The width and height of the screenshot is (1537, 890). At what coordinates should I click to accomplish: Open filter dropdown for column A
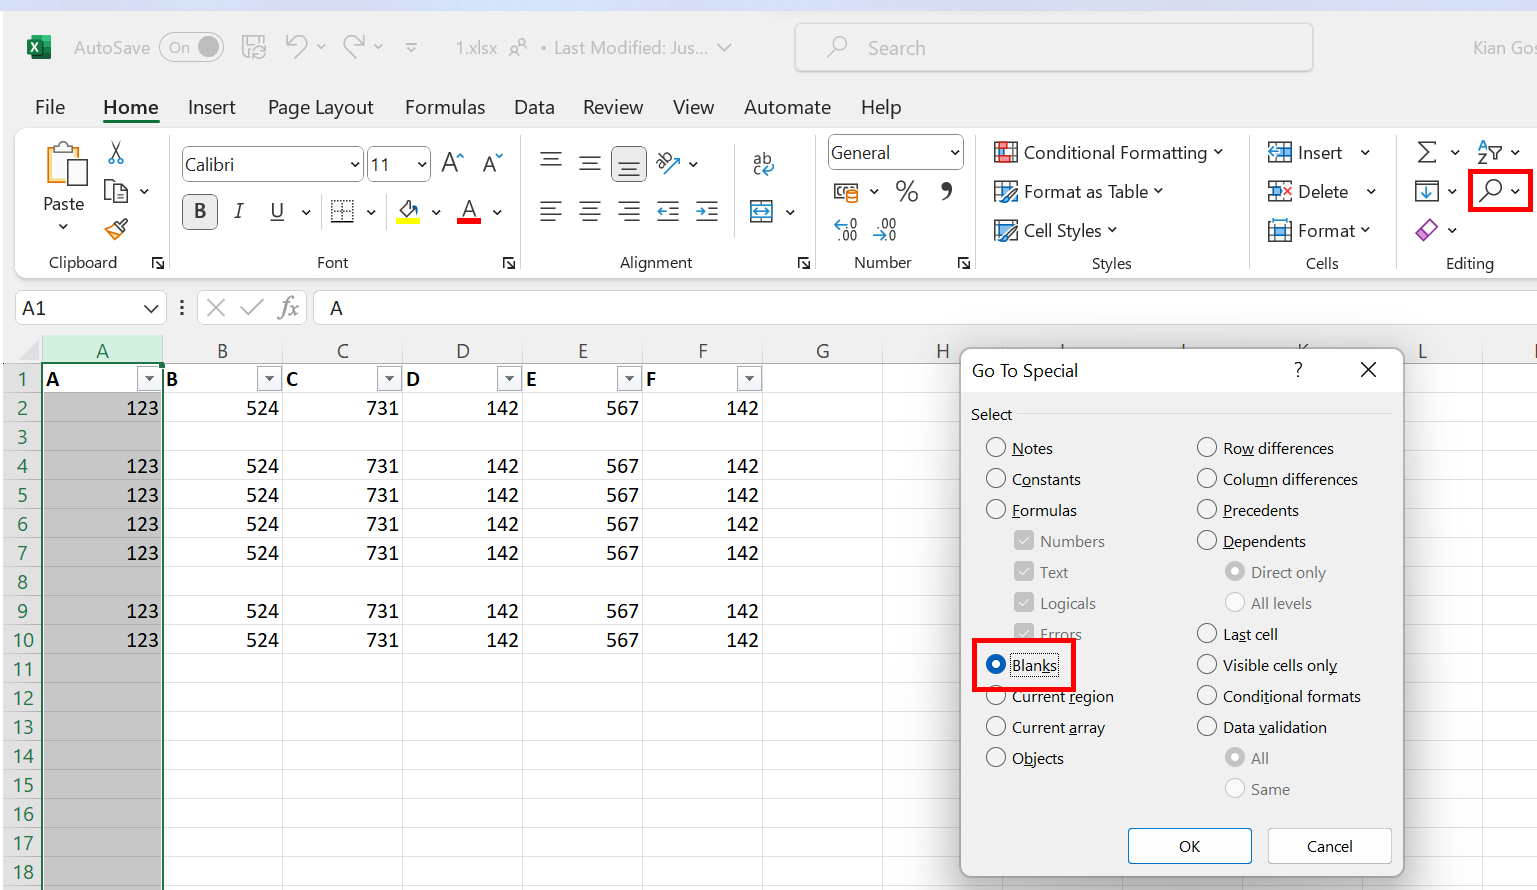[x=149, y=378]
